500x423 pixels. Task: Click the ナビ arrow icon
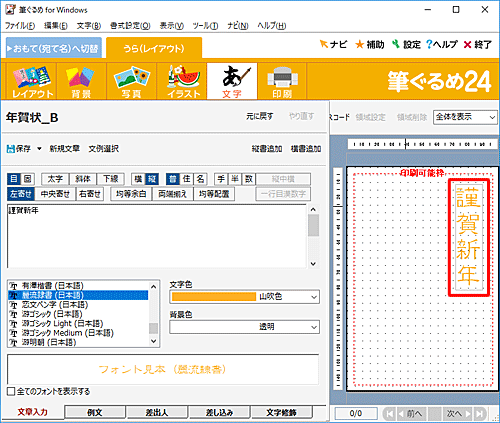[x=323, y=44]
